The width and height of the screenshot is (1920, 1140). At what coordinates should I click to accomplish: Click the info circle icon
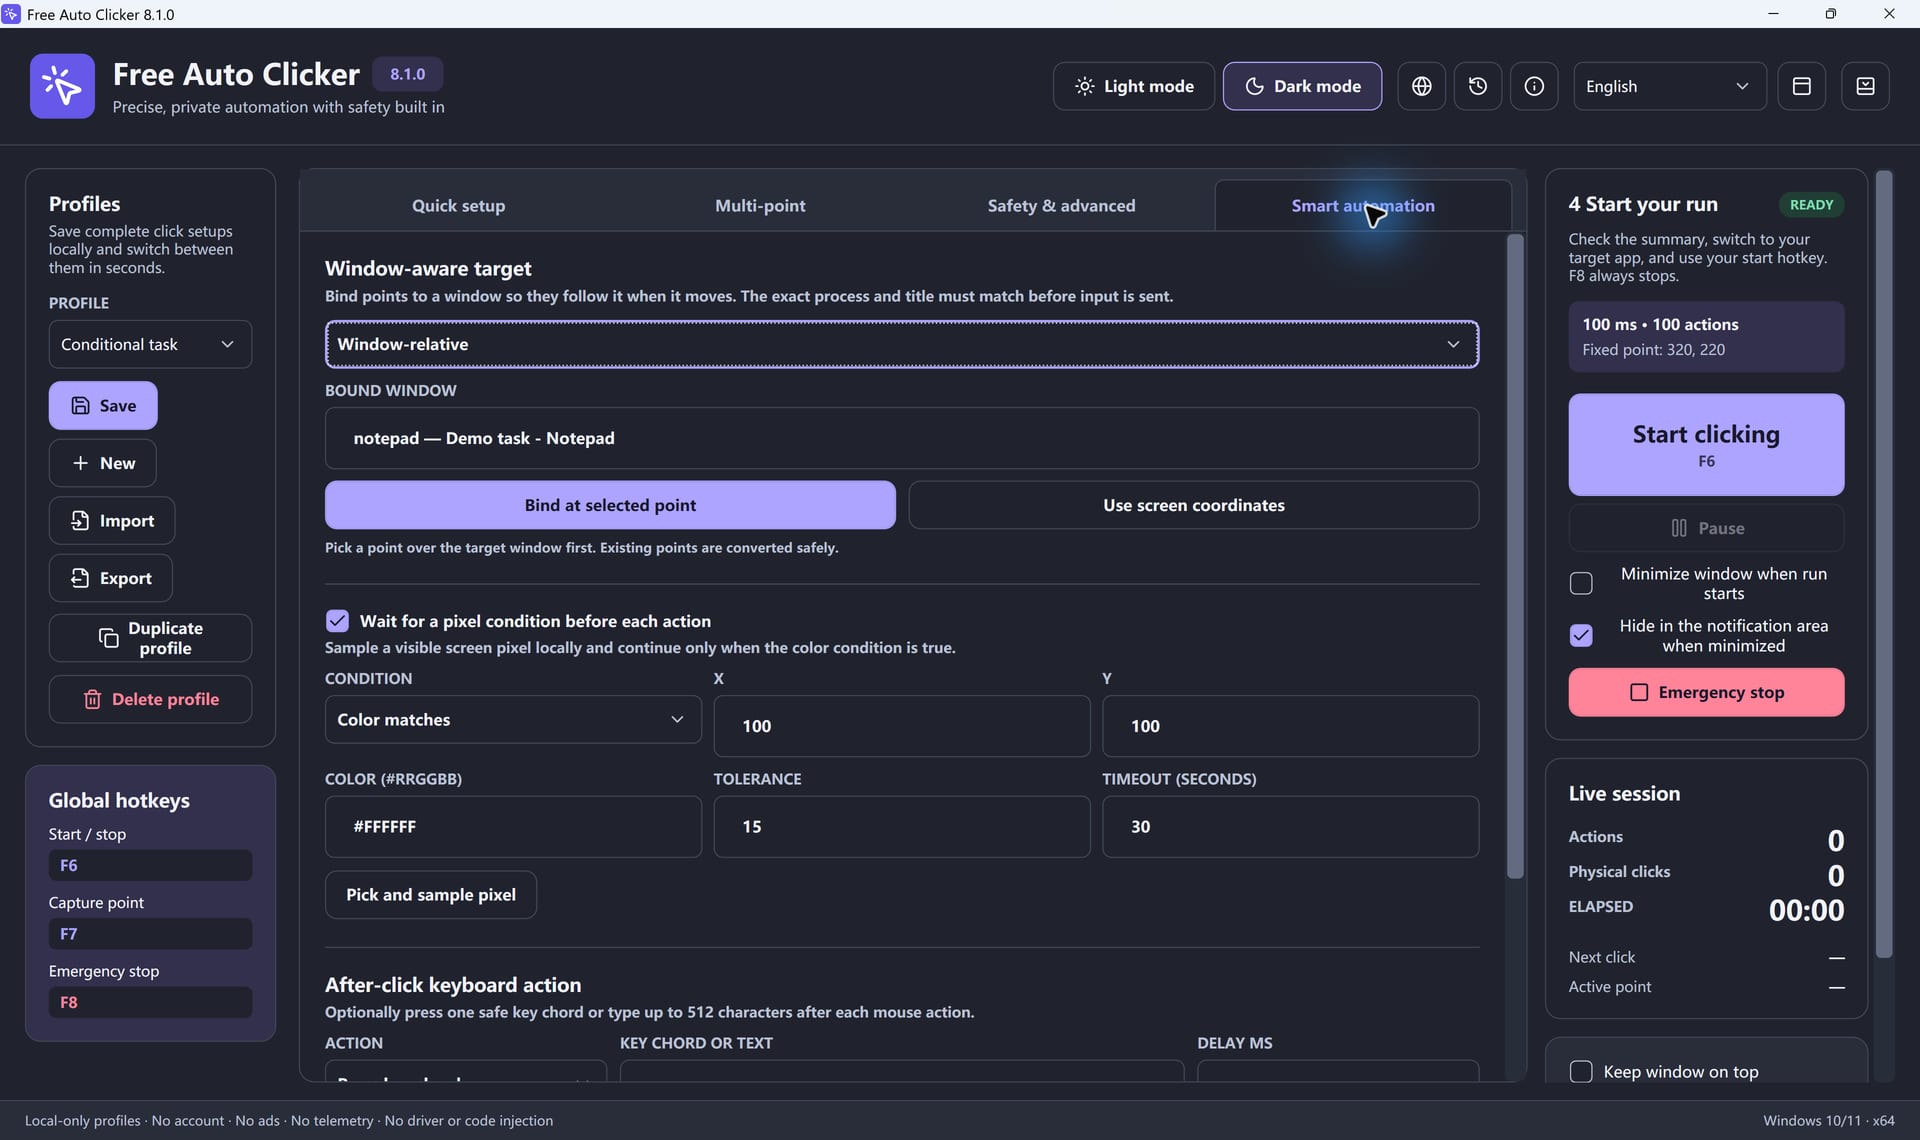click(1534, 86)
